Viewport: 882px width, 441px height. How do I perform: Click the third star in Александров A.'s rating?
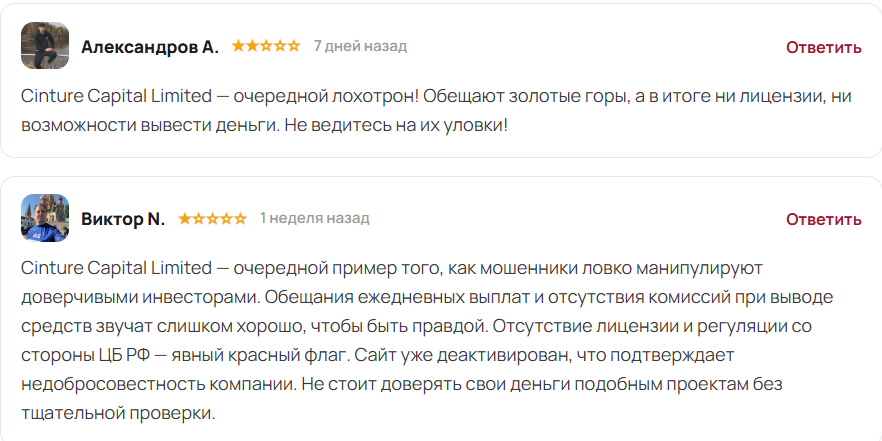tap(266, 46)
